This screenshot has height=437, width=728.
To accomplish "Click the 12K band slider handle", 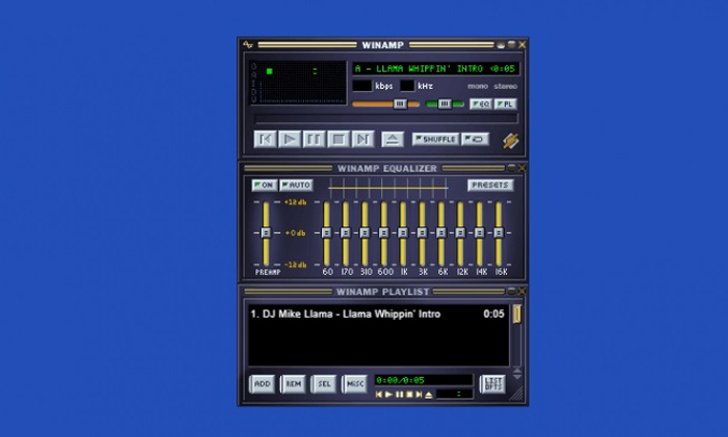I will (460, 232).
